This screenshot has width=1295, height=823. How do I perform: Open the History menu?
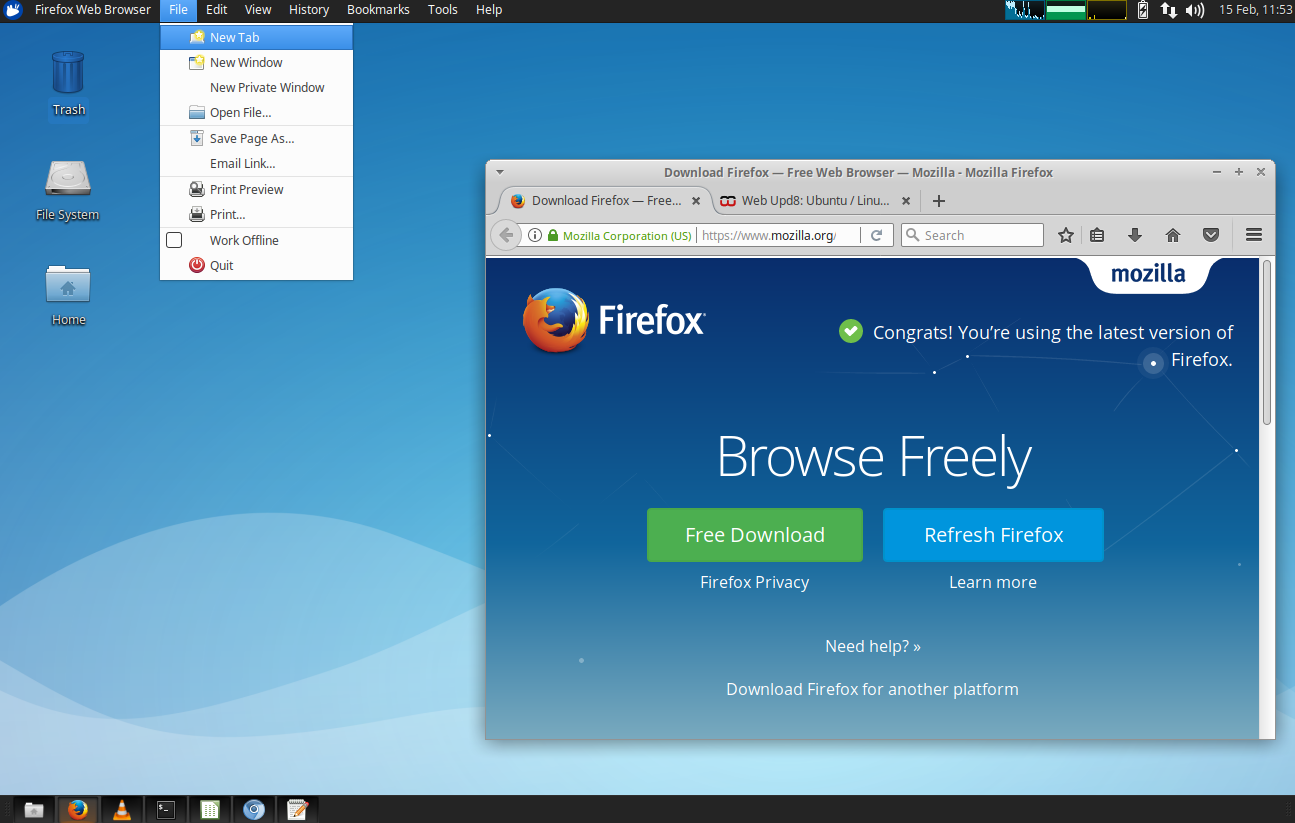(309, 10)
